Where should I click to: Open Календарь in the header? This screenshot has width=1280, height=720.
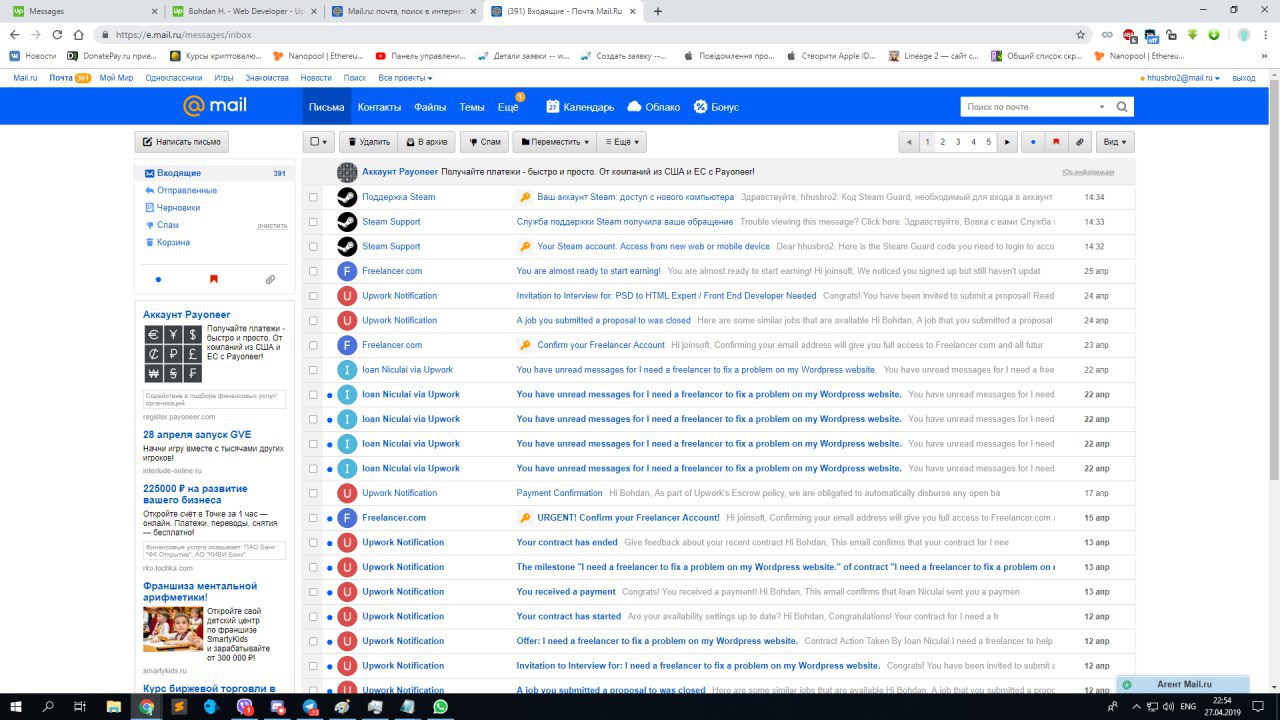580,107
